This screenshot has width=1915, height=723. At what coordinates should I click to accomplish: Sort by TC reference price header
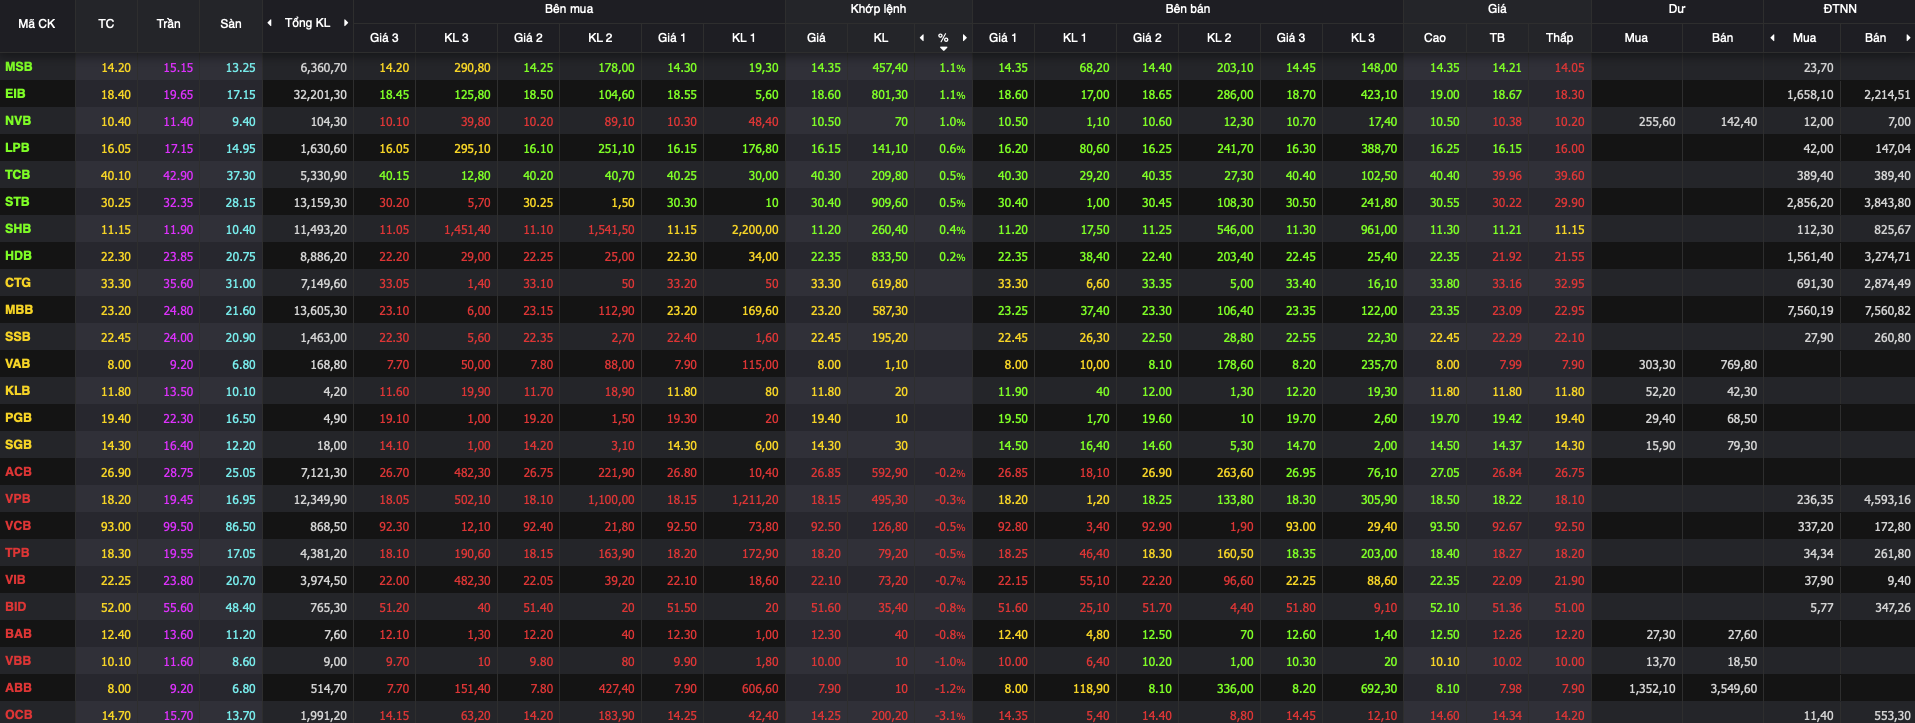click(x=106, y=24)
